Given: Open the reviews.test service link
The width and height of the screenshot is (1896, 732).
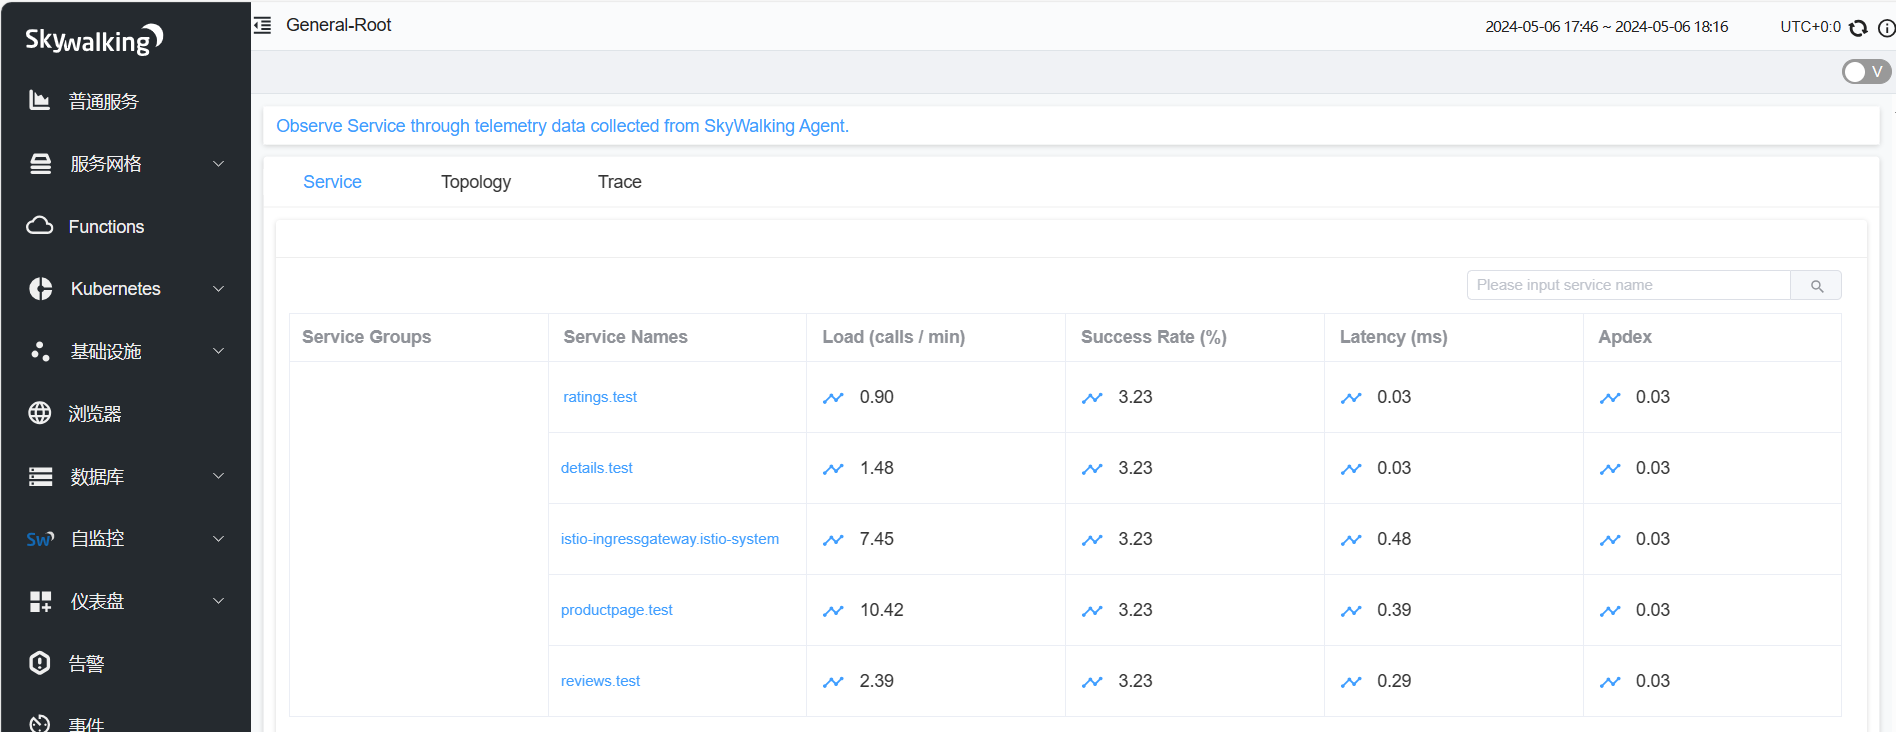Looking at the screenshot, I should click(x=600, y=681).
